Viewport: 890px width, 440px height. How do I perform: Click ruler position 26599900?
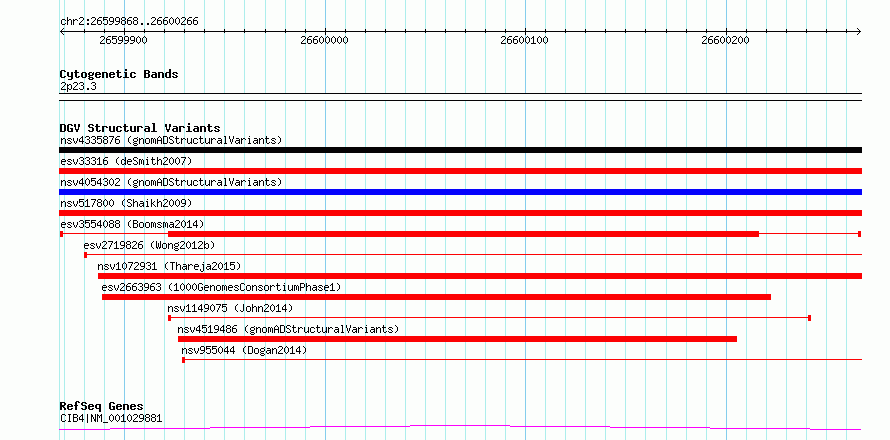click(x=123, y=40)
